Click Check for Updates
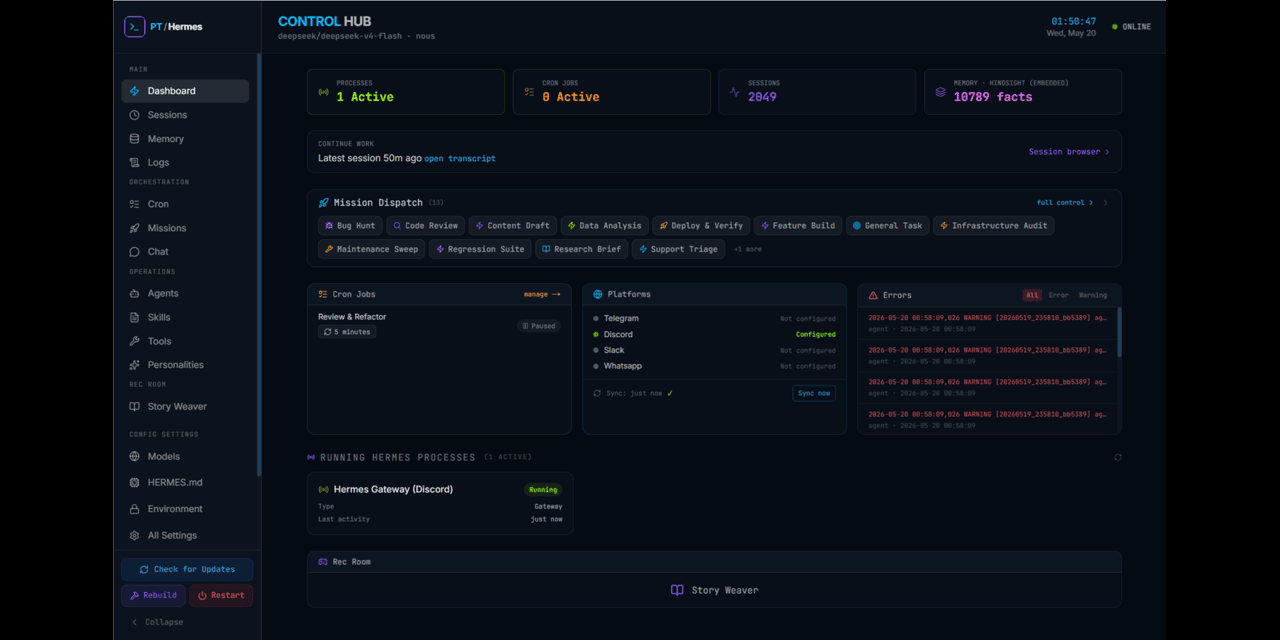This screenshot has width=1280, height=640. click(187, 569)
